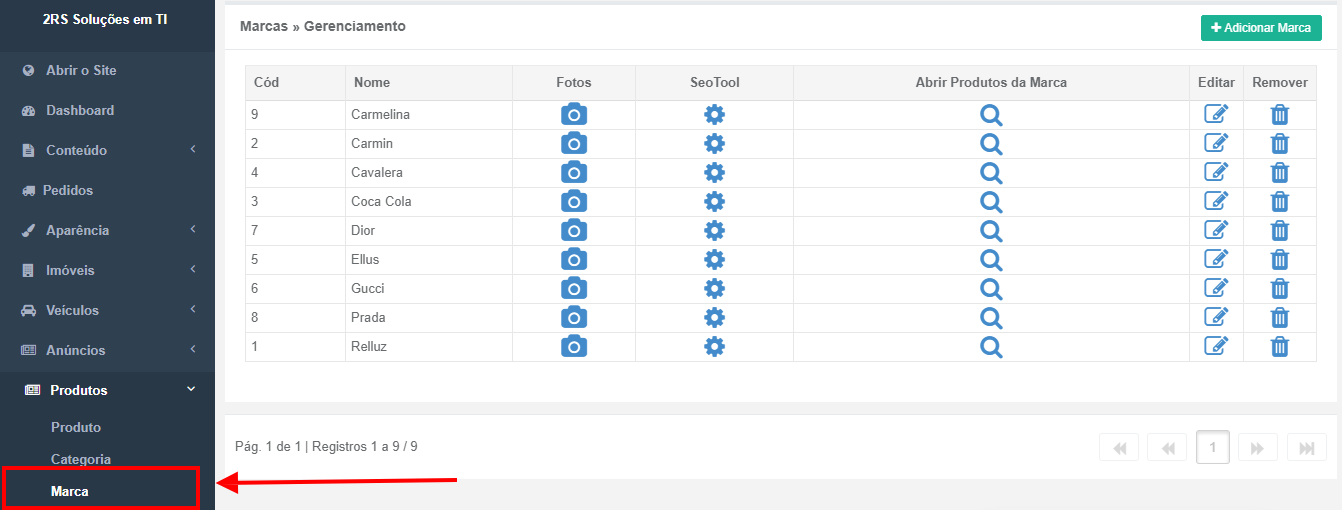Remove the Dior brand with trash icon
Viewport: 1342px width, 510px height.
(x=1279, y=230)
